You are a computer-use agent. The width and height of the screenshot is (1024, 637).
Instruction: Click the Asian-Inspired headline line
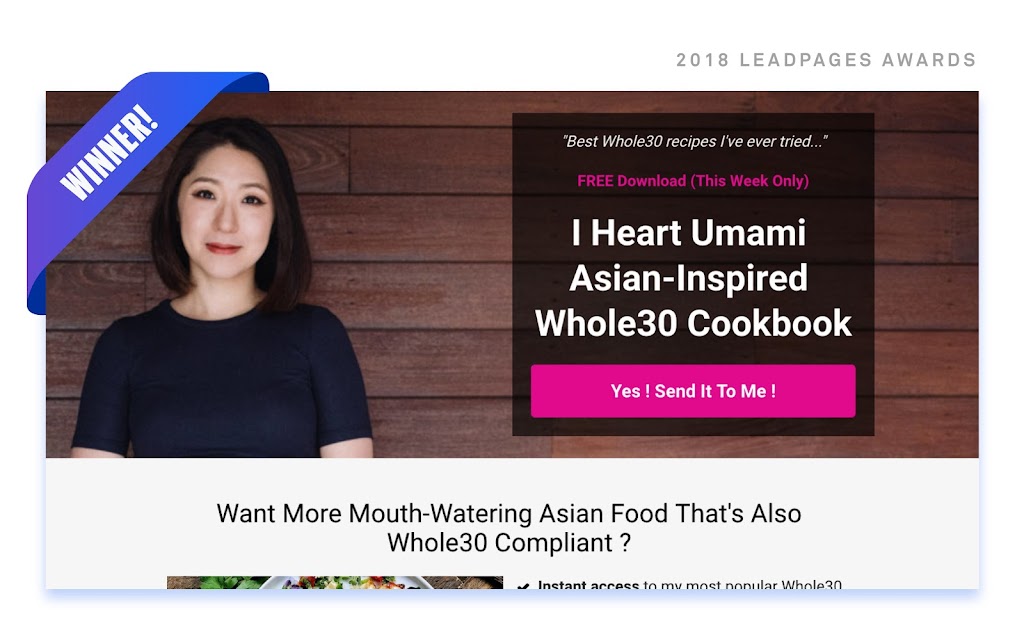[689, 278]
